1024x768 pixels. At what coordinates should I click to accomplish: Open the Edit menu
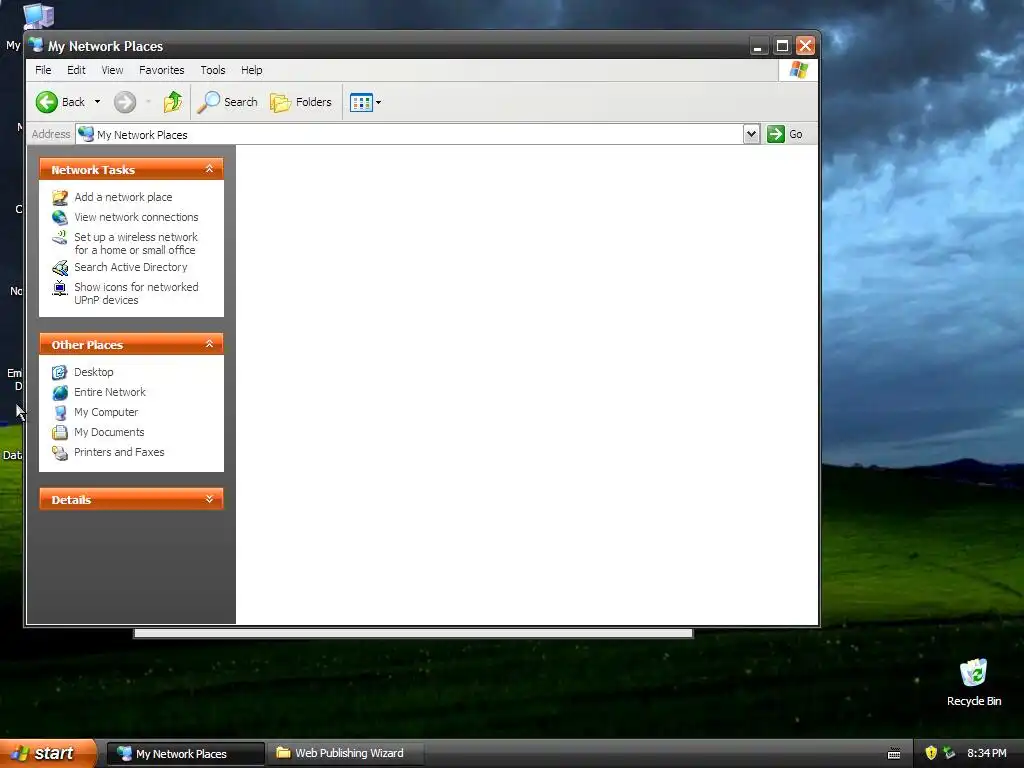click(76, 70)
